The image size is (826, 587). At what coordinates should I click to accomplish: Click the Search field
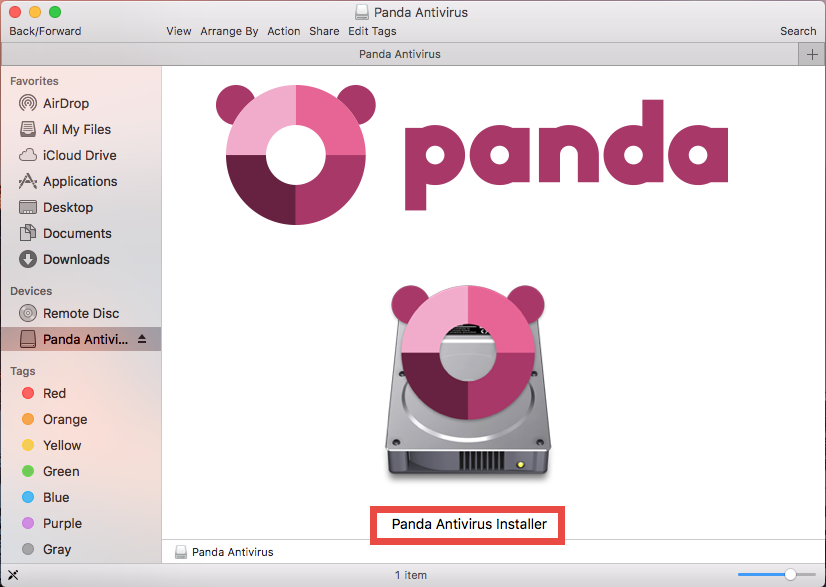pyautogui.click(x=797, y=31)
